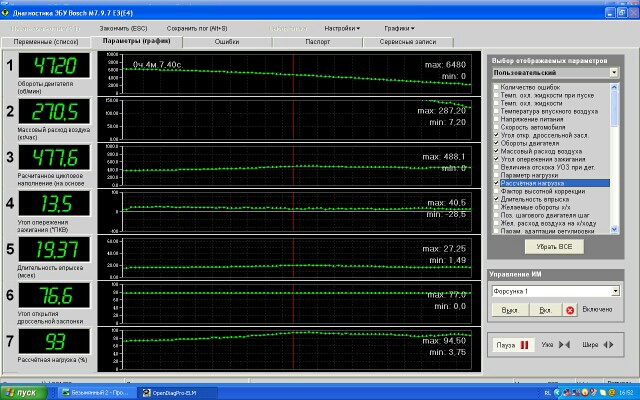640x400 pixels.
Task: Click the red stop icon beside Вкл.
Action: point(570,310)
